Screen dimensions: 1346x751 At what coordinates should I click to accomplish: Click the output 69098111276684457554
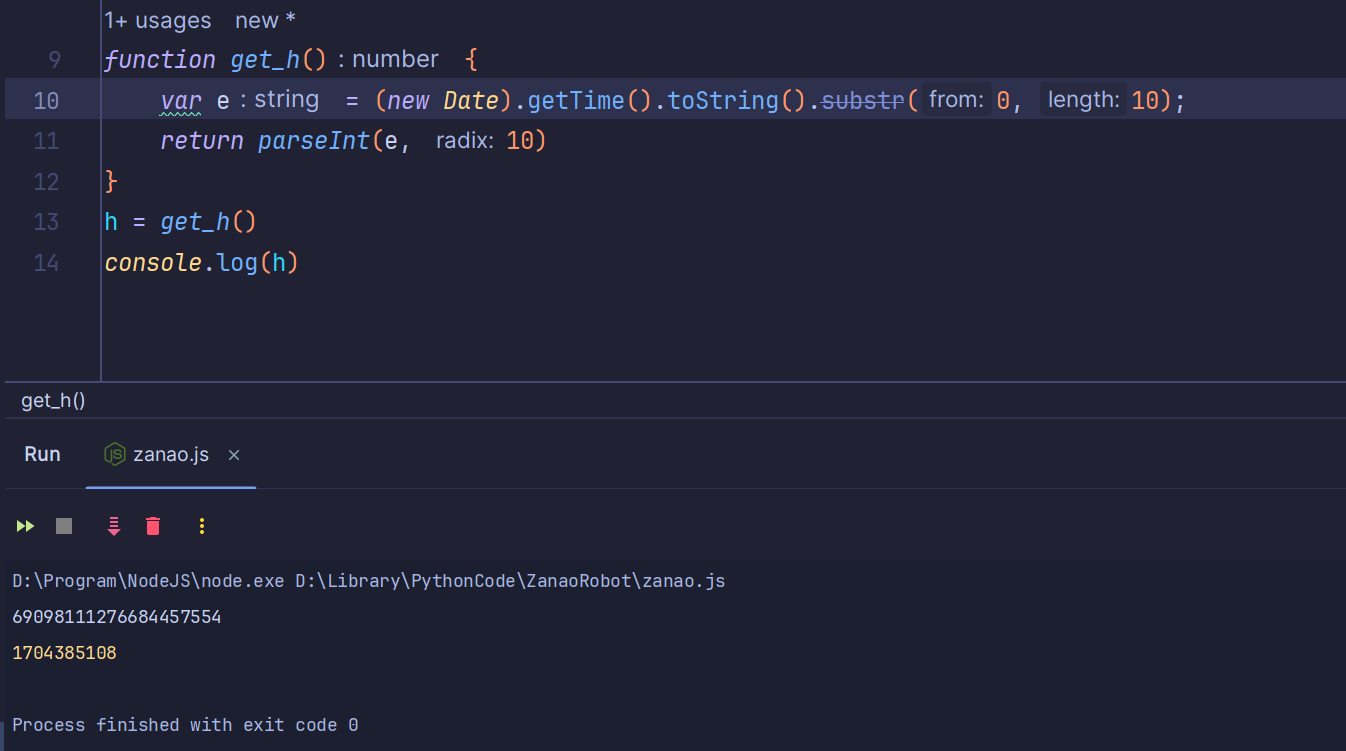coord(117,617)
